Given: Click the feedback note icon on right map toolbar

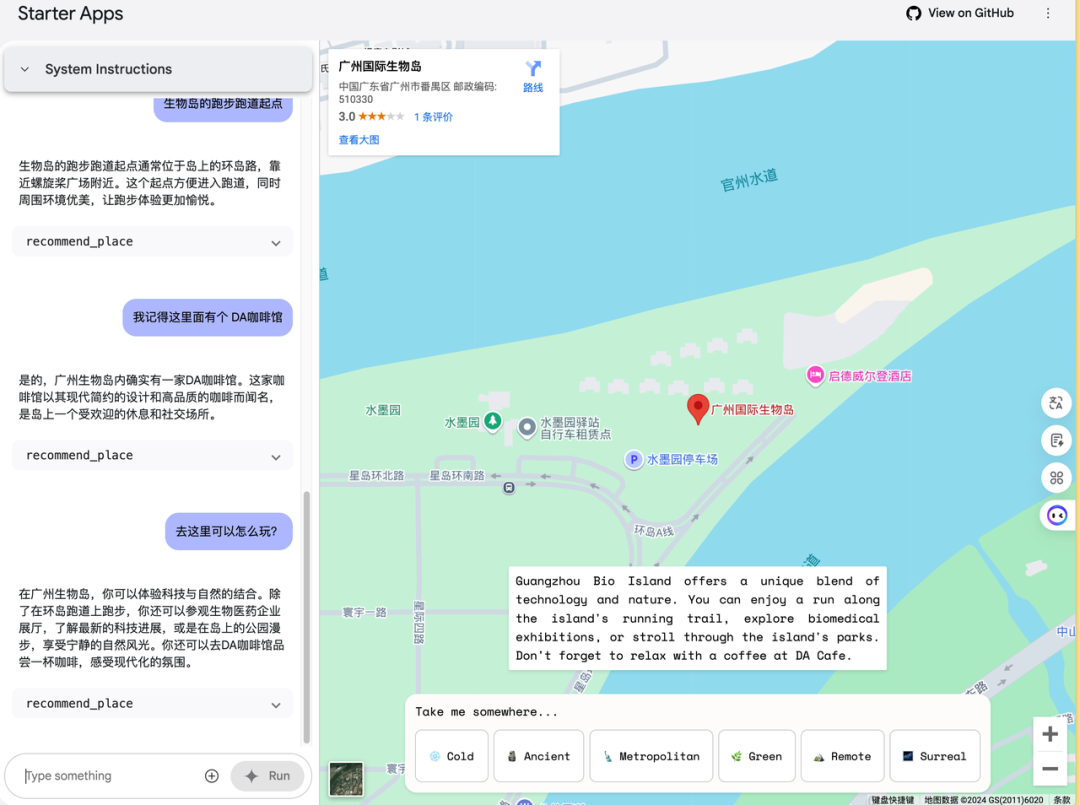Looking at the screenshot, I should [x=1056, y=440].
